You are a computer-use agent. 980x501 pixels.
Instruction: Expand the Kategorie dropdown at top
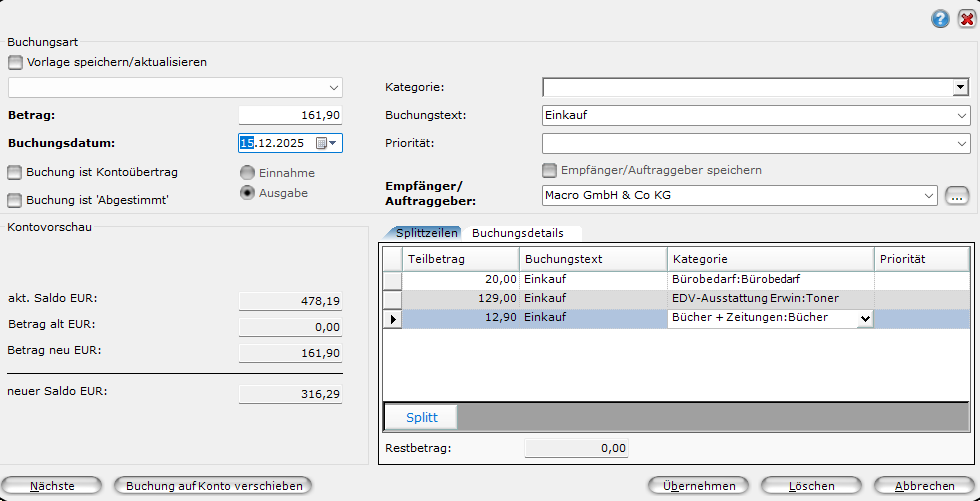959,88
